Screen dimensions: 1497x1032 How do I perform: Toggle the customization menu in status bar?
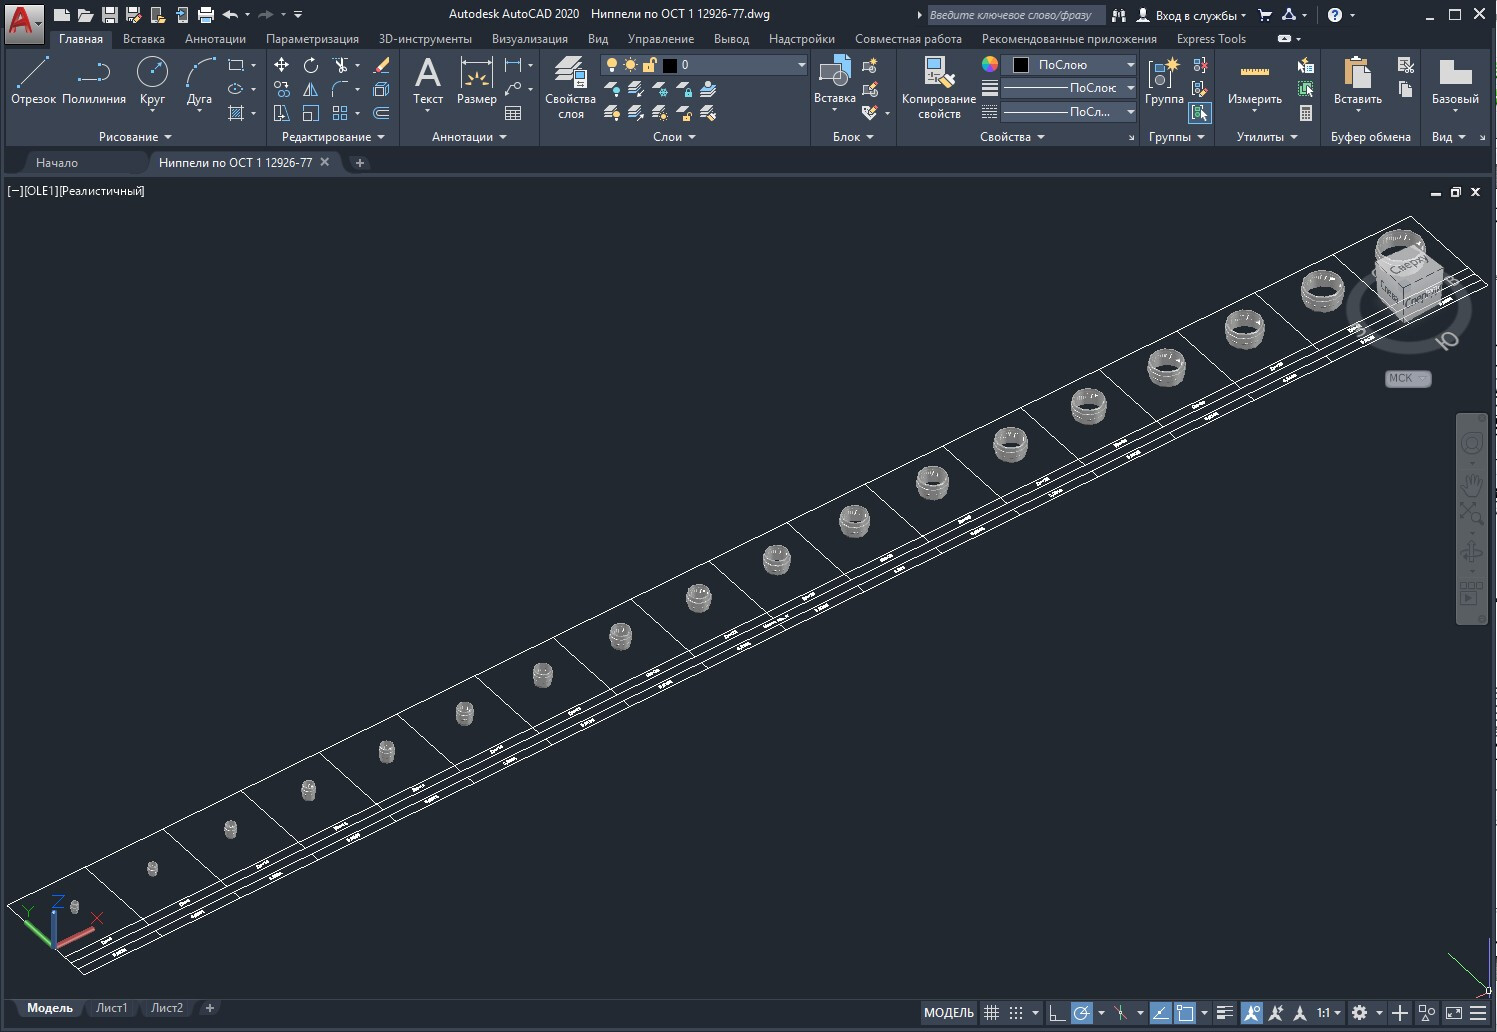point(1478,1013)
